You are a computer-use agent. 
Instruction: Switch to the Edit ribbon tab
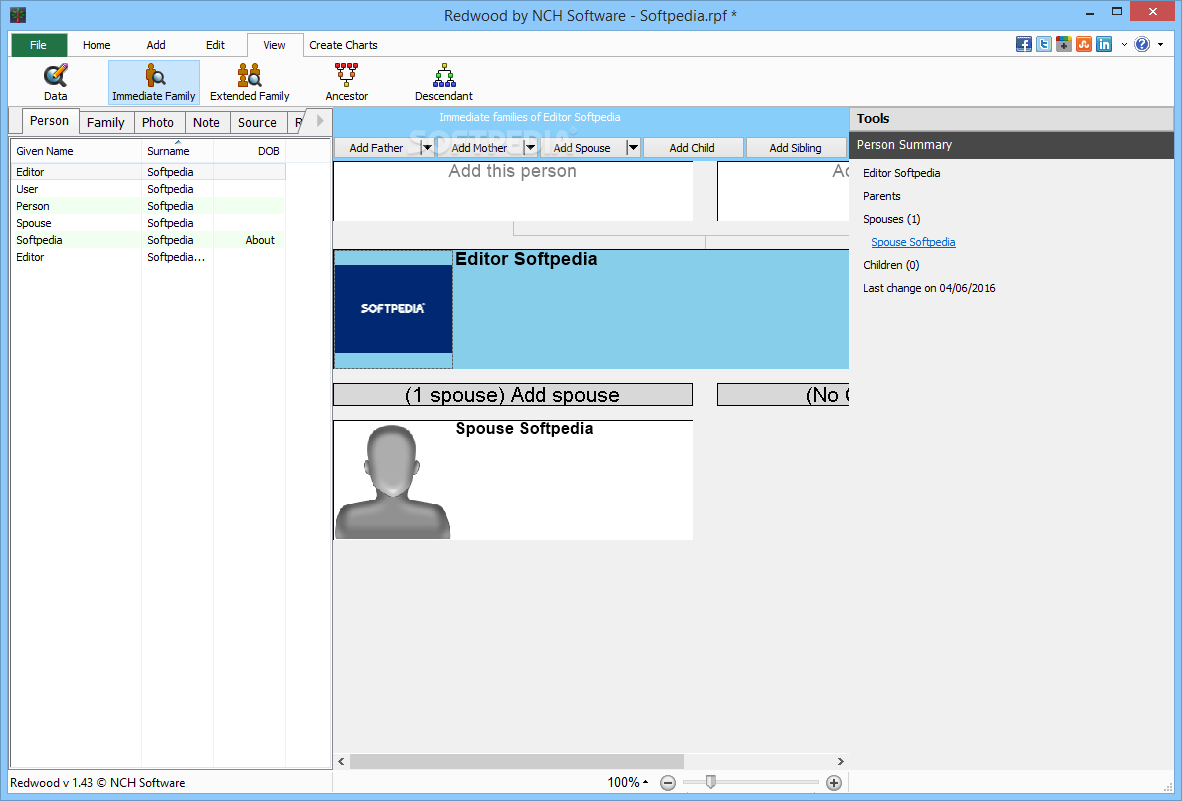pos(216,45)
